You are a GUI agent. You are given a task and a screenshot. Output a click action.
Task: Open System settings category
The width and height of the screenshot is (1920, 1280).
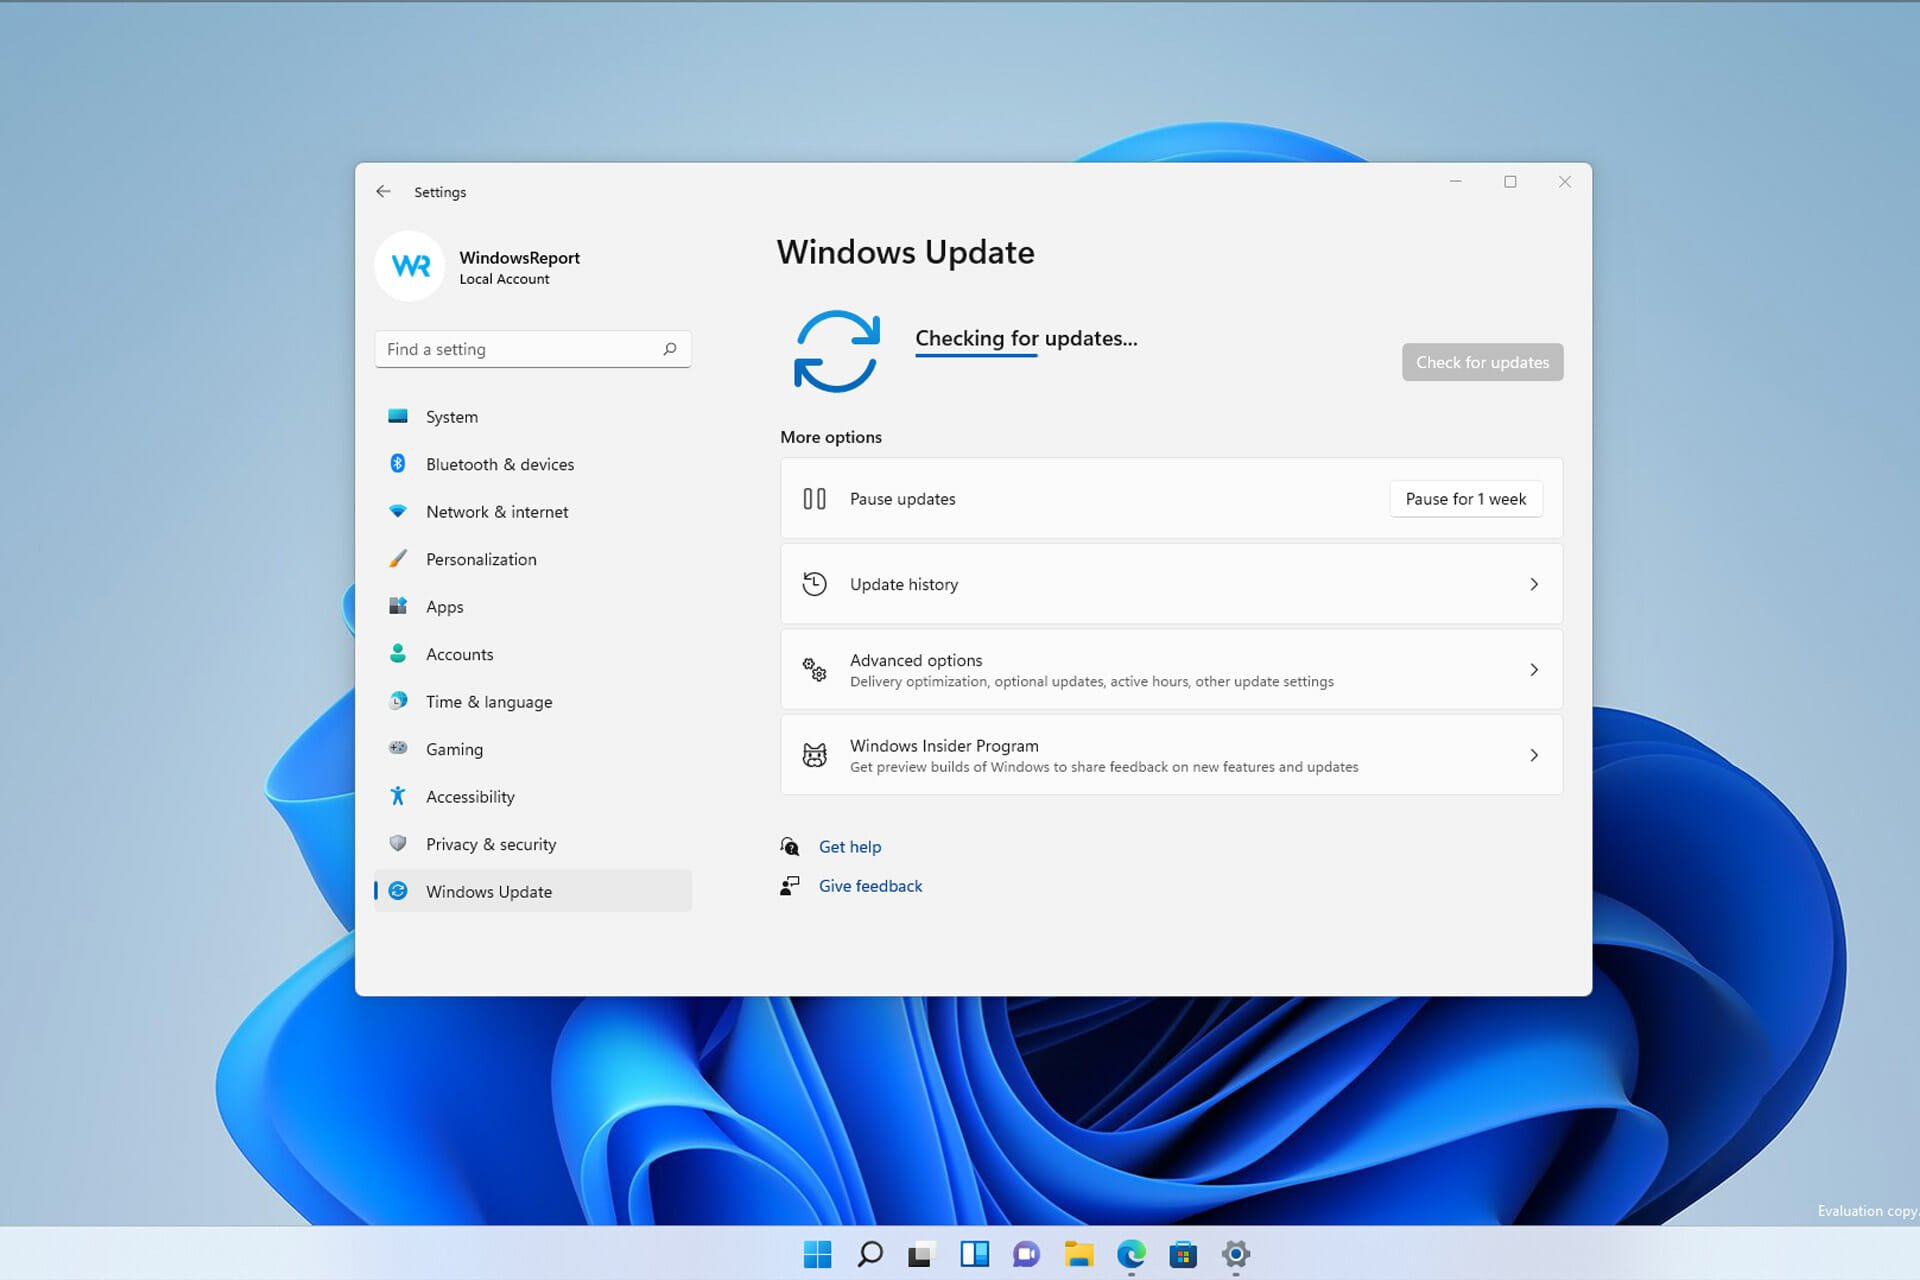coord(533,416)
